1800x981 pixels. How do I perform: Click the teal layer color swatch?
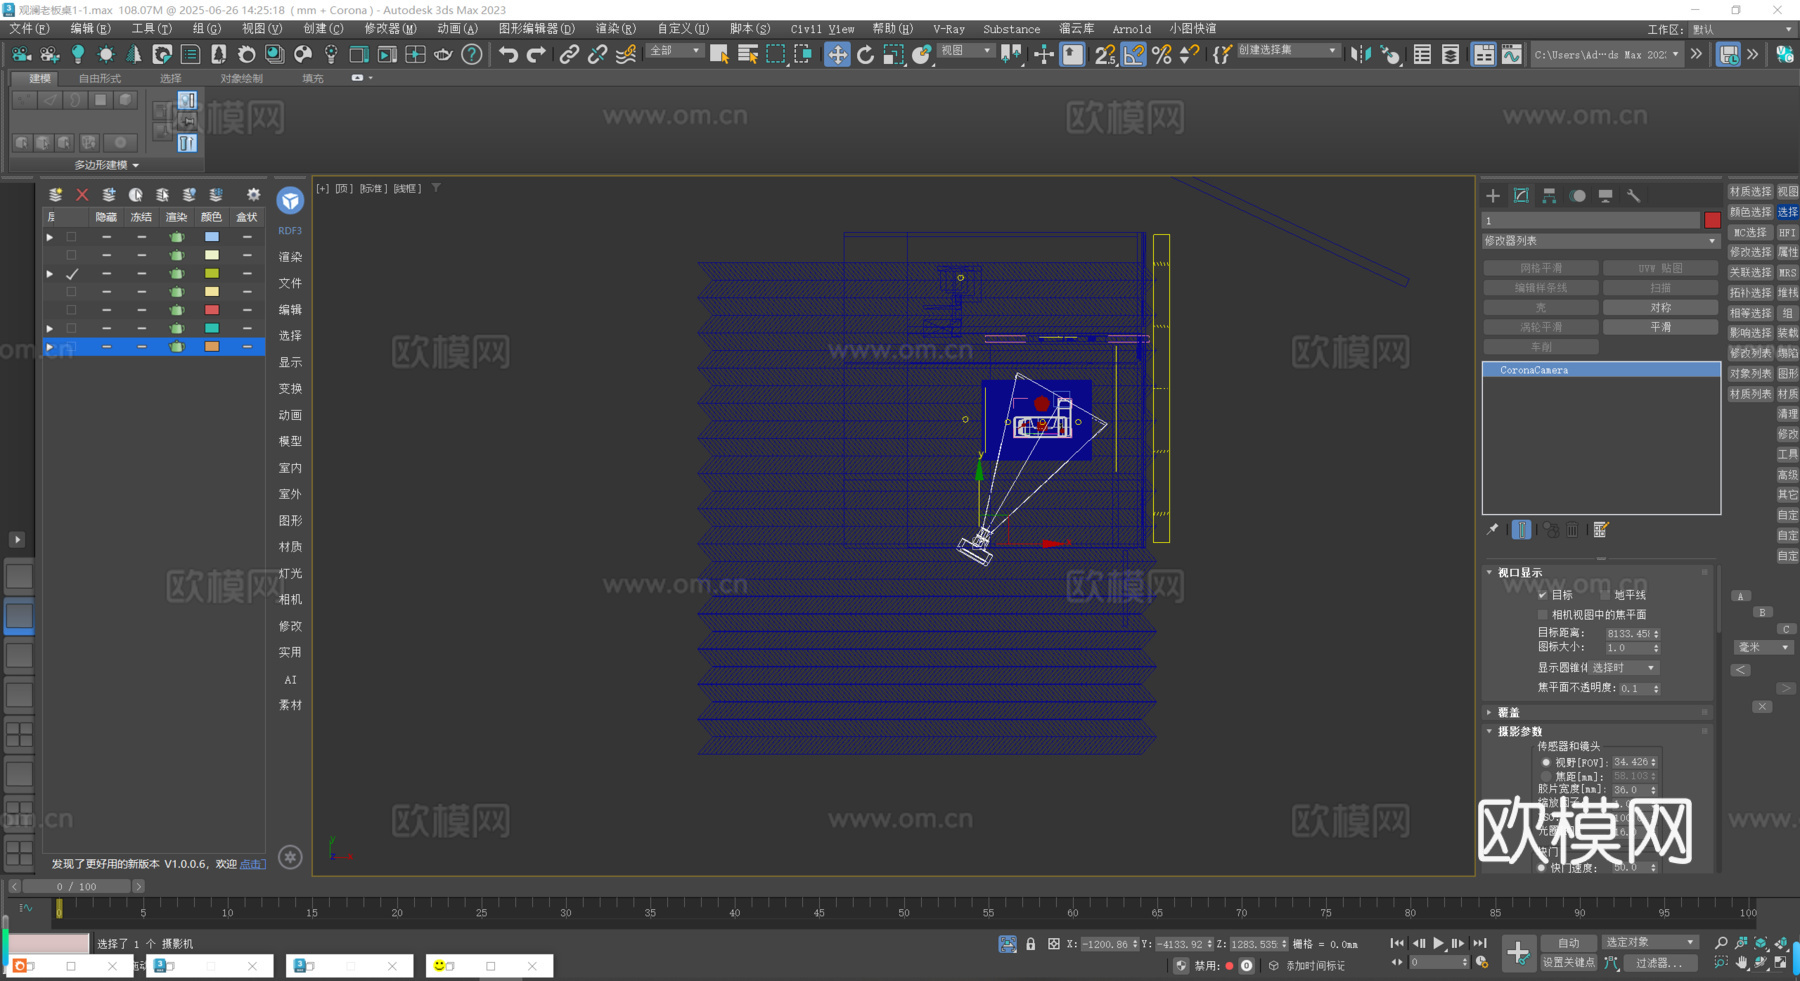pyautogui.click(x=212, y=328)
